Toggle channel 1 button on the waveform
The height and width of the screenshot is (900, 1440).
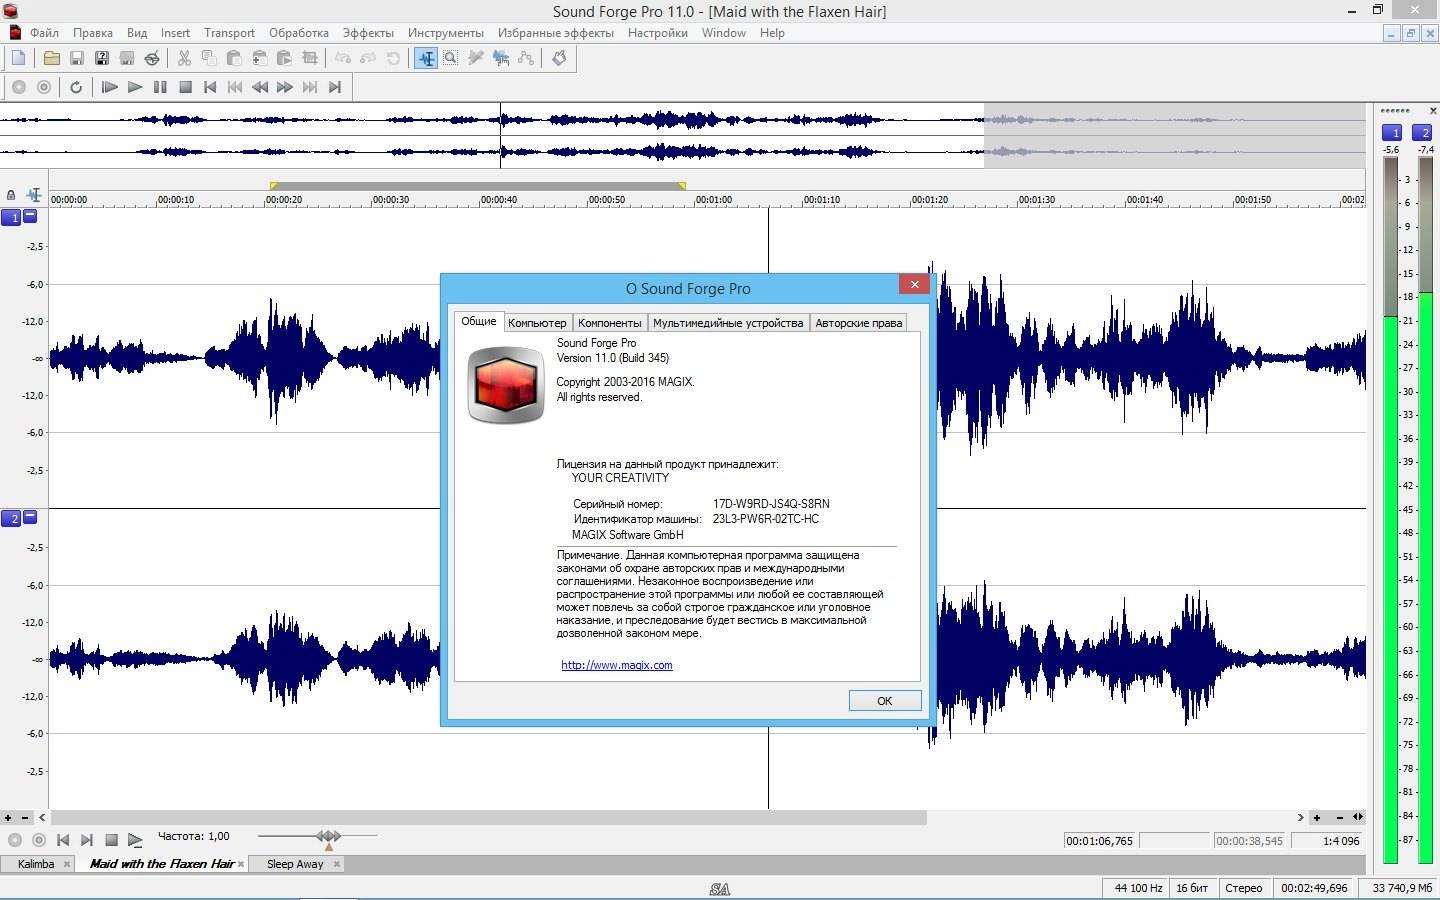pos(11,217)
